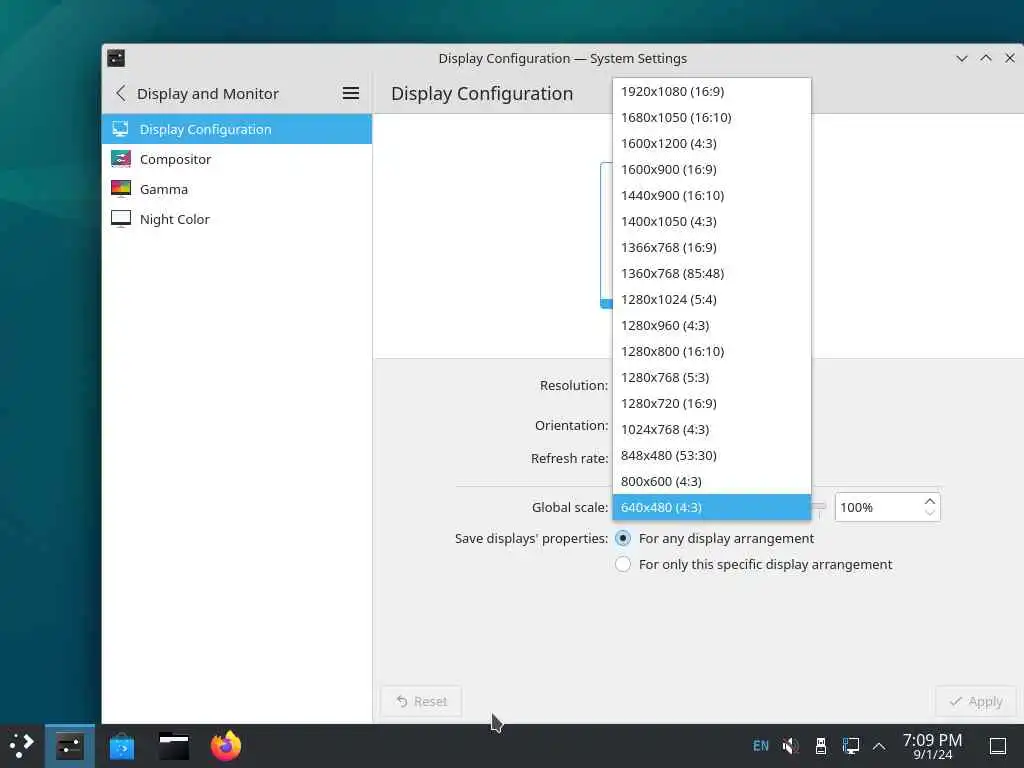Close the System Settings window

pos(1010,58)
